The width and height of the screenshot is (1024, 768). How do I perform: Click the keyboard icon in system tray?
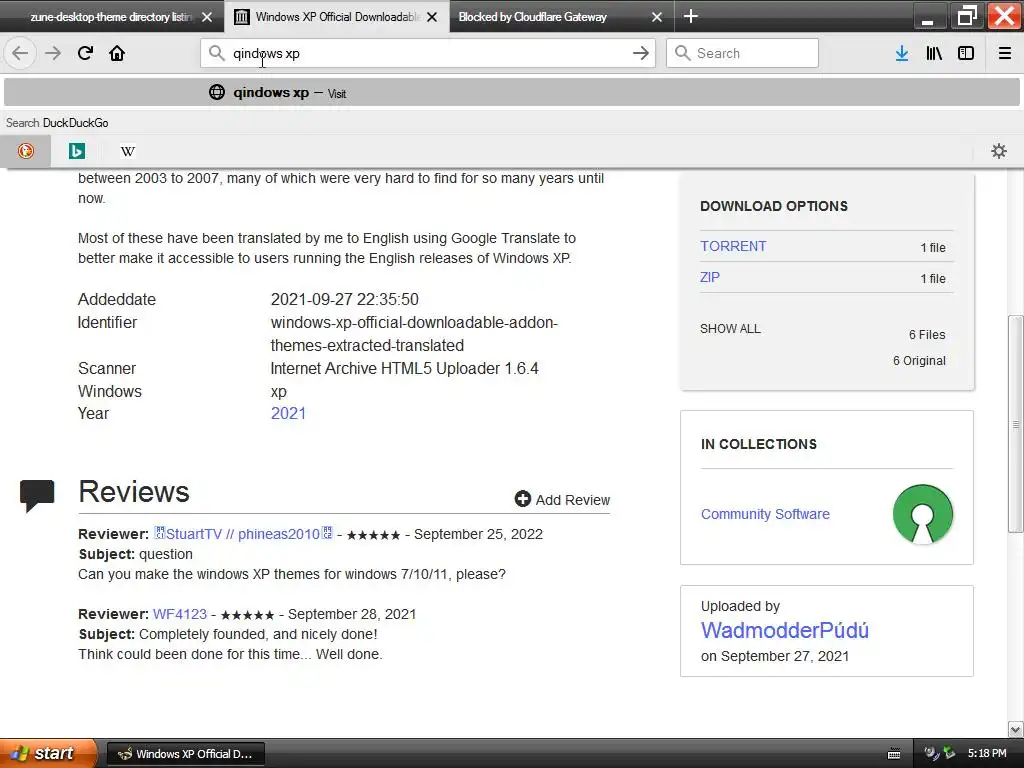[894, 754]
